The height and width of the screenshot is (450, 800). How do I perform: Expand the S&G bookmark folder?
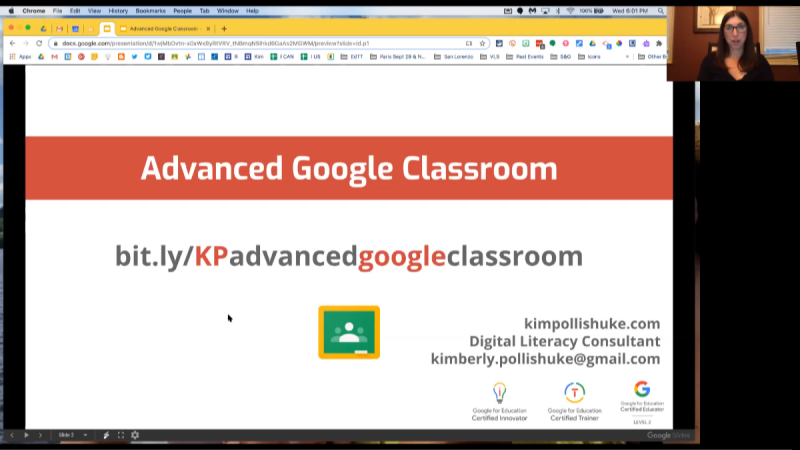coord(561,57)
